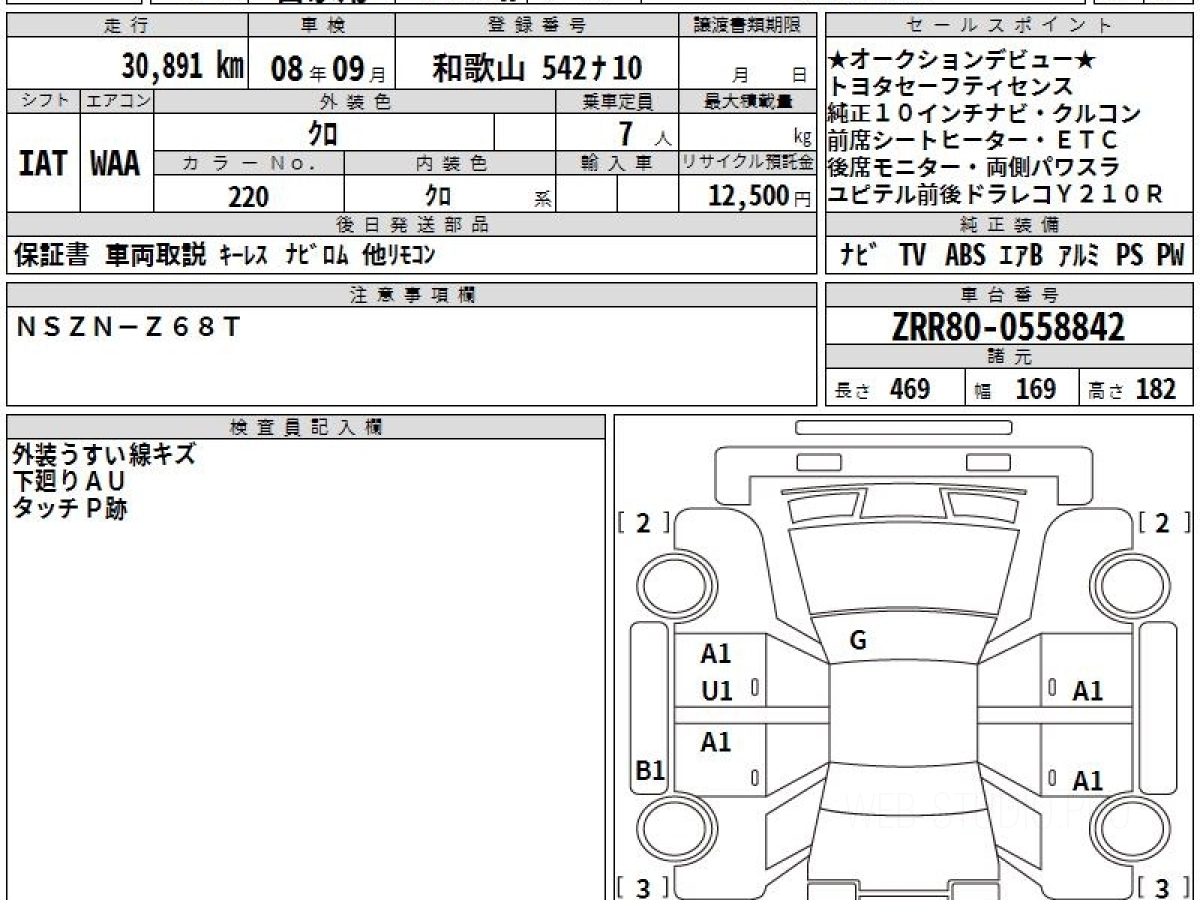Select the B1 damage mark on the diagram
This screenshot has height=900, width=1200.
pos(650,771)
